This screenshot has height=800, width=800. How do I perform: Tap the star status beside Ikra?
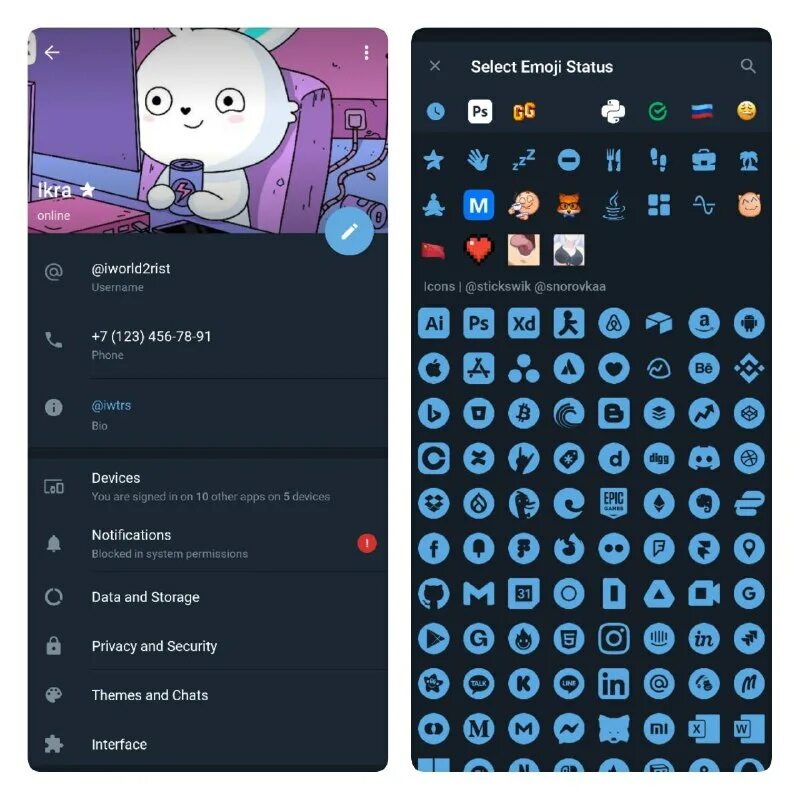tap(88, 190)
